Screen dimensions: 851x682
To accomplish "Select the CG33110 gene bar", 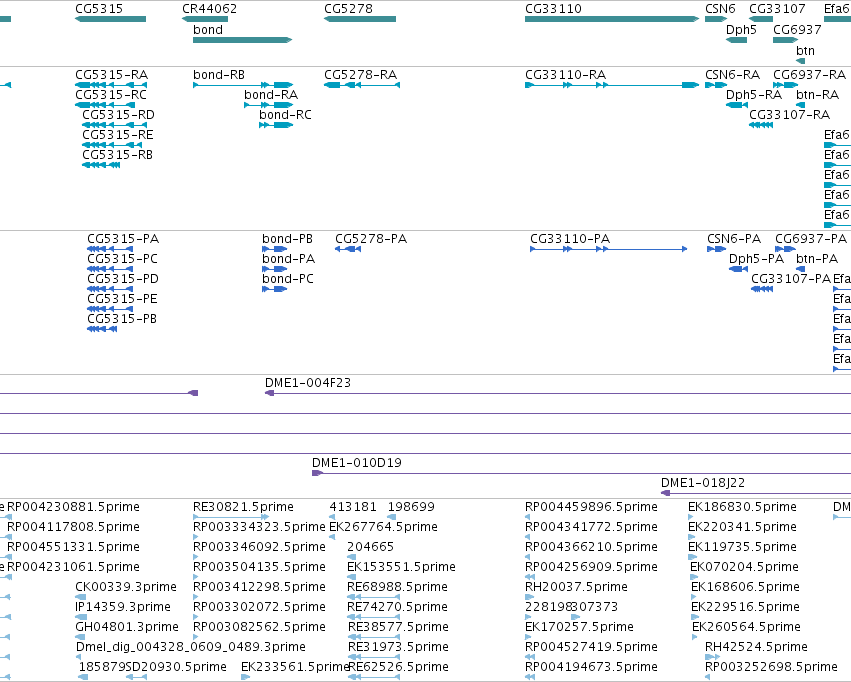I will 612,19.
